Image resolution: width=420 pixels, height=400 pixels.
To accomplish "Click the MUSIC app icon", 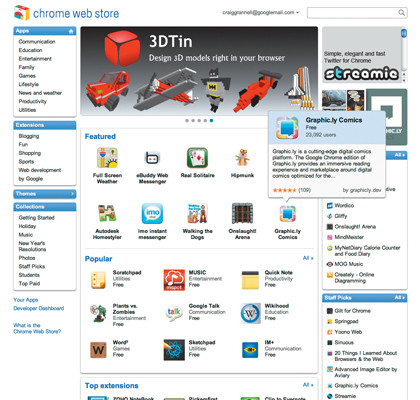I will 174,280.
